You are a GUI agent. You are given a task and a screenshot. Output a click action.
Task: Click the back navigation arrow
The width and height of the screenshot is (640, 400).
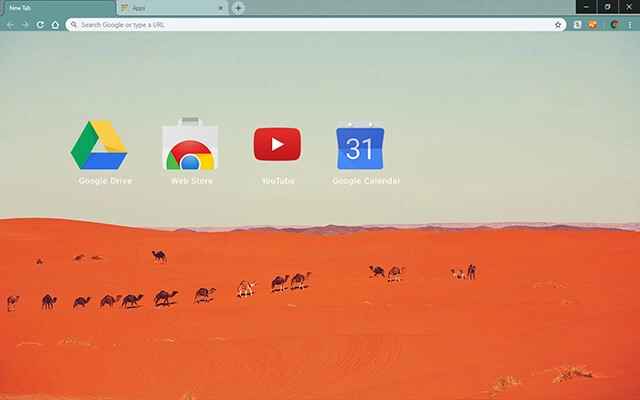[x=10, y=25]
